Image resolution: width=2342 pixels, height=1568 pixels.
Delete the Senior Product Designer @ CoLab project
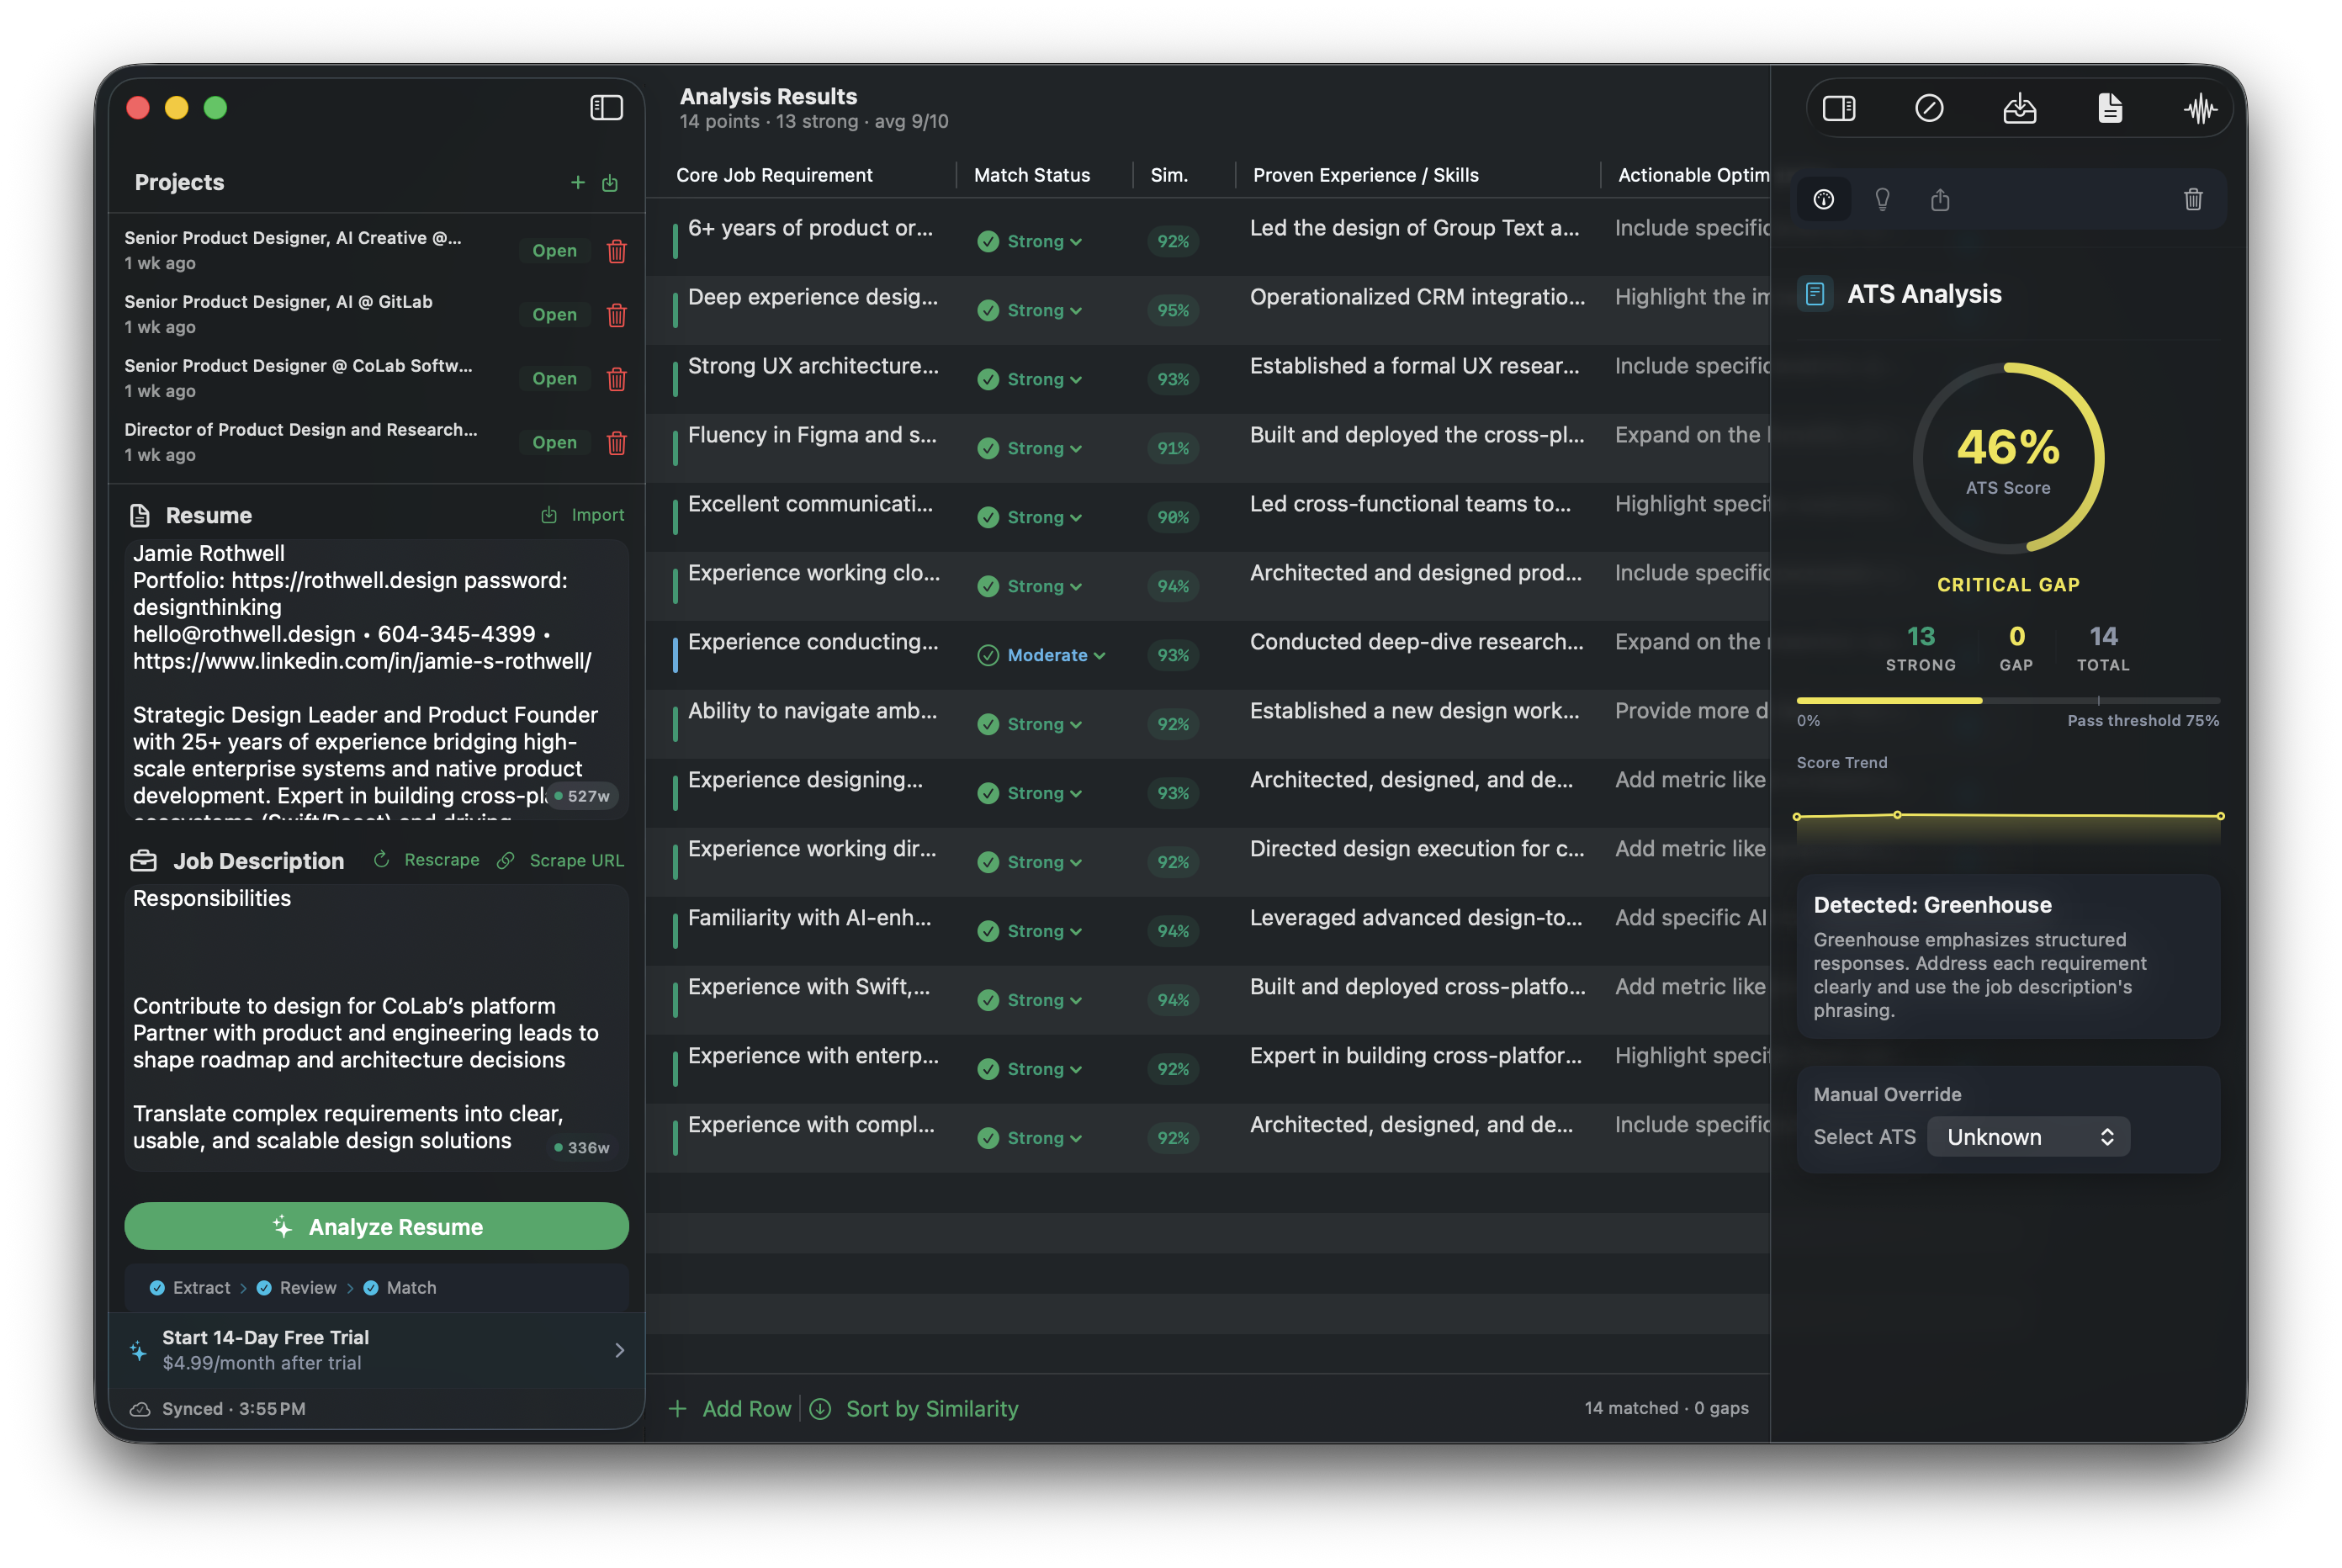(617, 379)
